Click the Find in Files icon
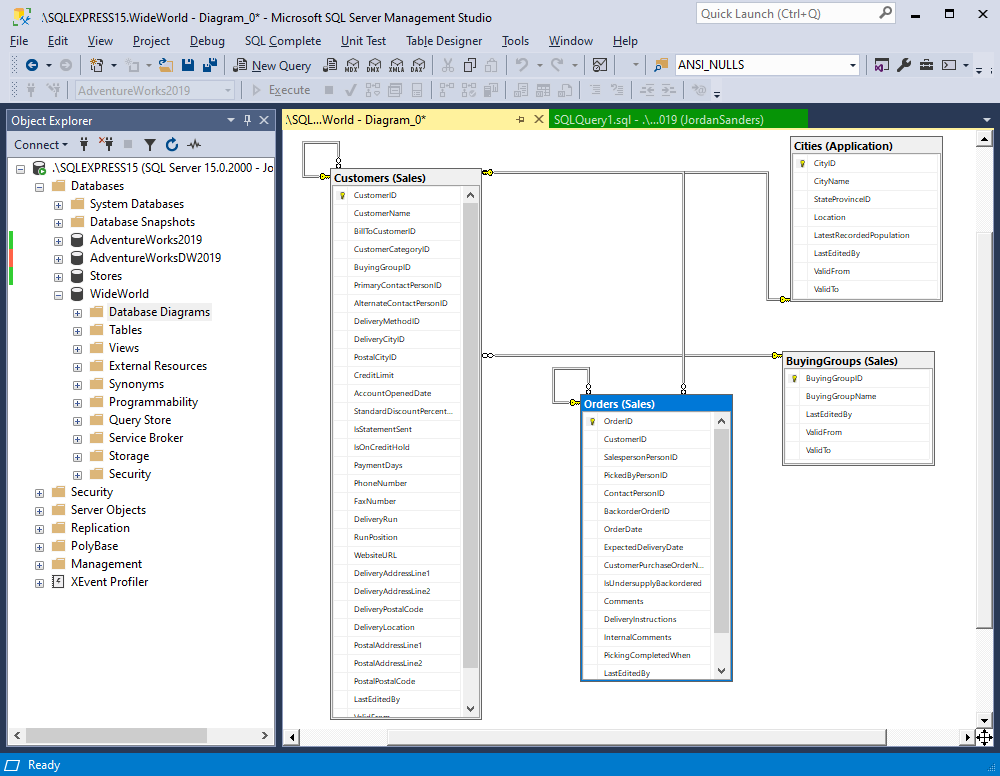1000x776 pixels. [x=661, y=65]
